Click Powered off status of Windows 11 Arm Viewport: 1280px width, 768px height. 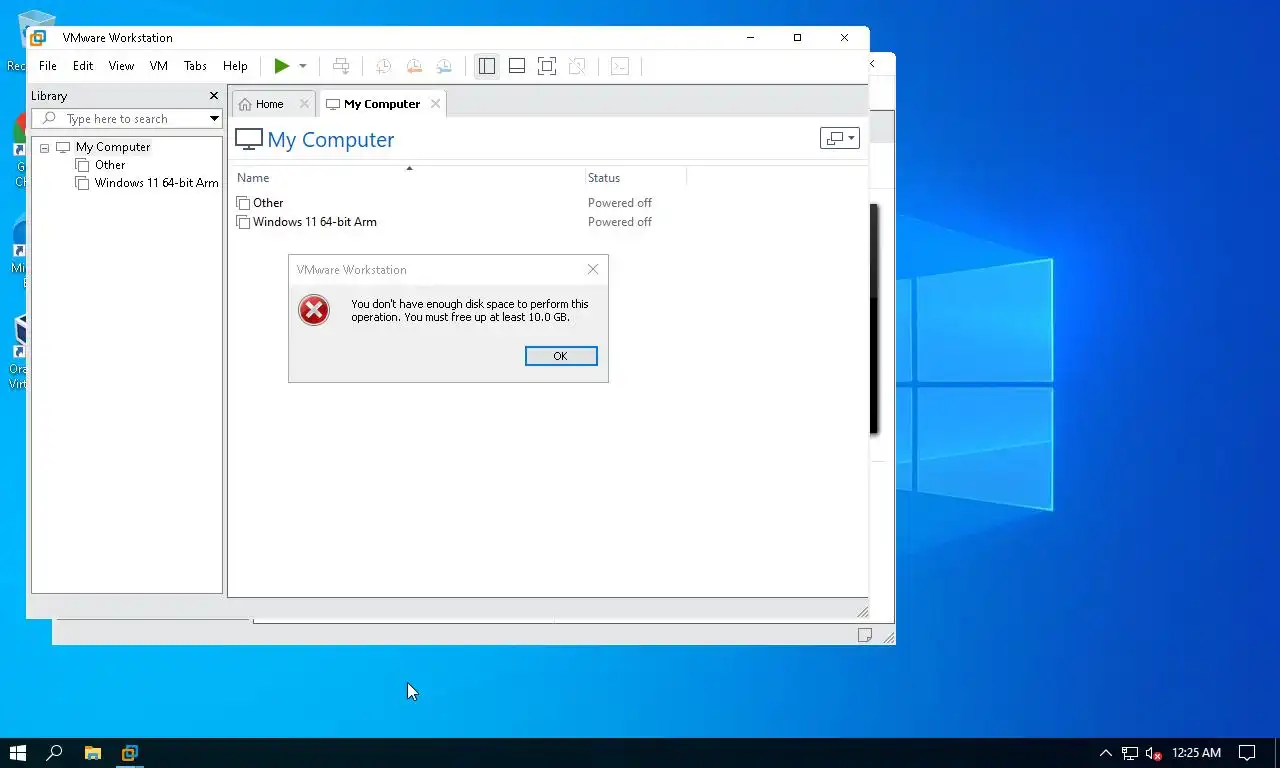(620, 222)
